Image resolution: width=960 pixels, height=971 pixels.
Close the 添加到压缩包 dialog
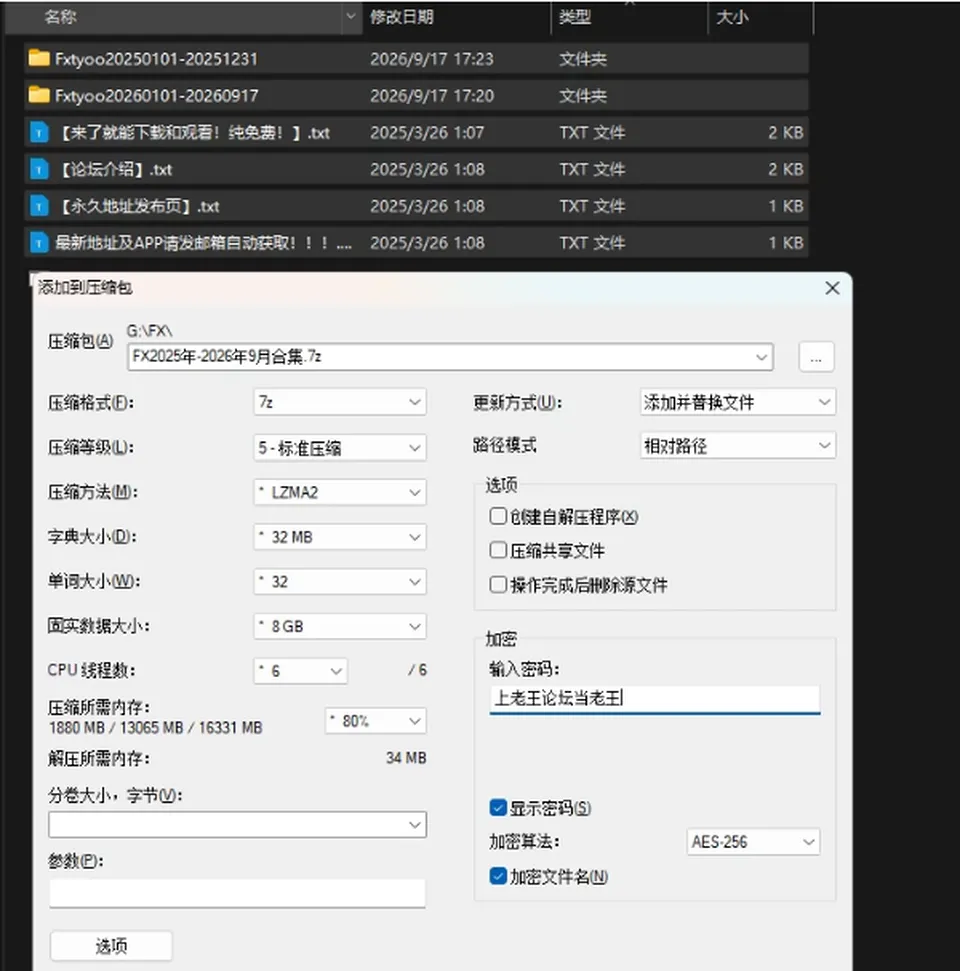pos(832,288)
